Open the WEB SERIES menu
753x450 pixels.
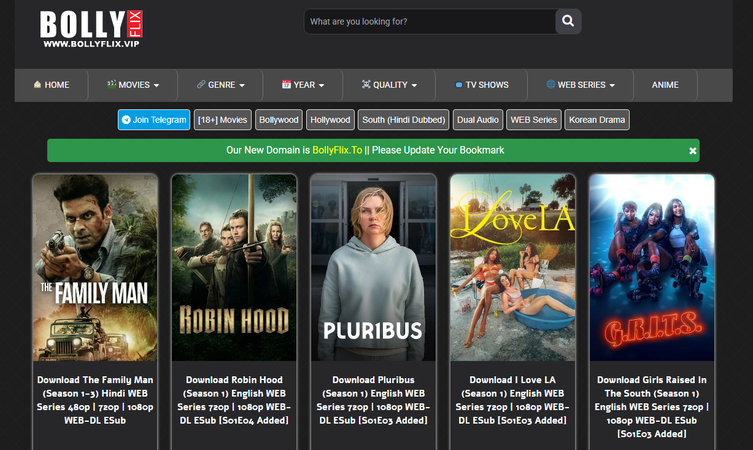tap(581, 85)
